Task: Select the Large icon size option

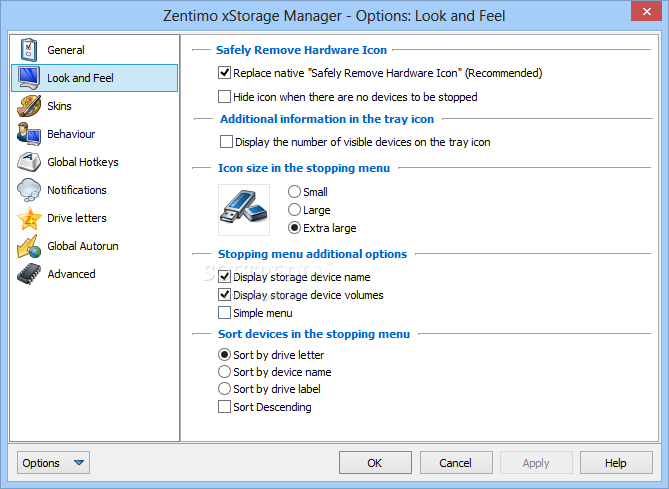Action: [x=294, y=210]
